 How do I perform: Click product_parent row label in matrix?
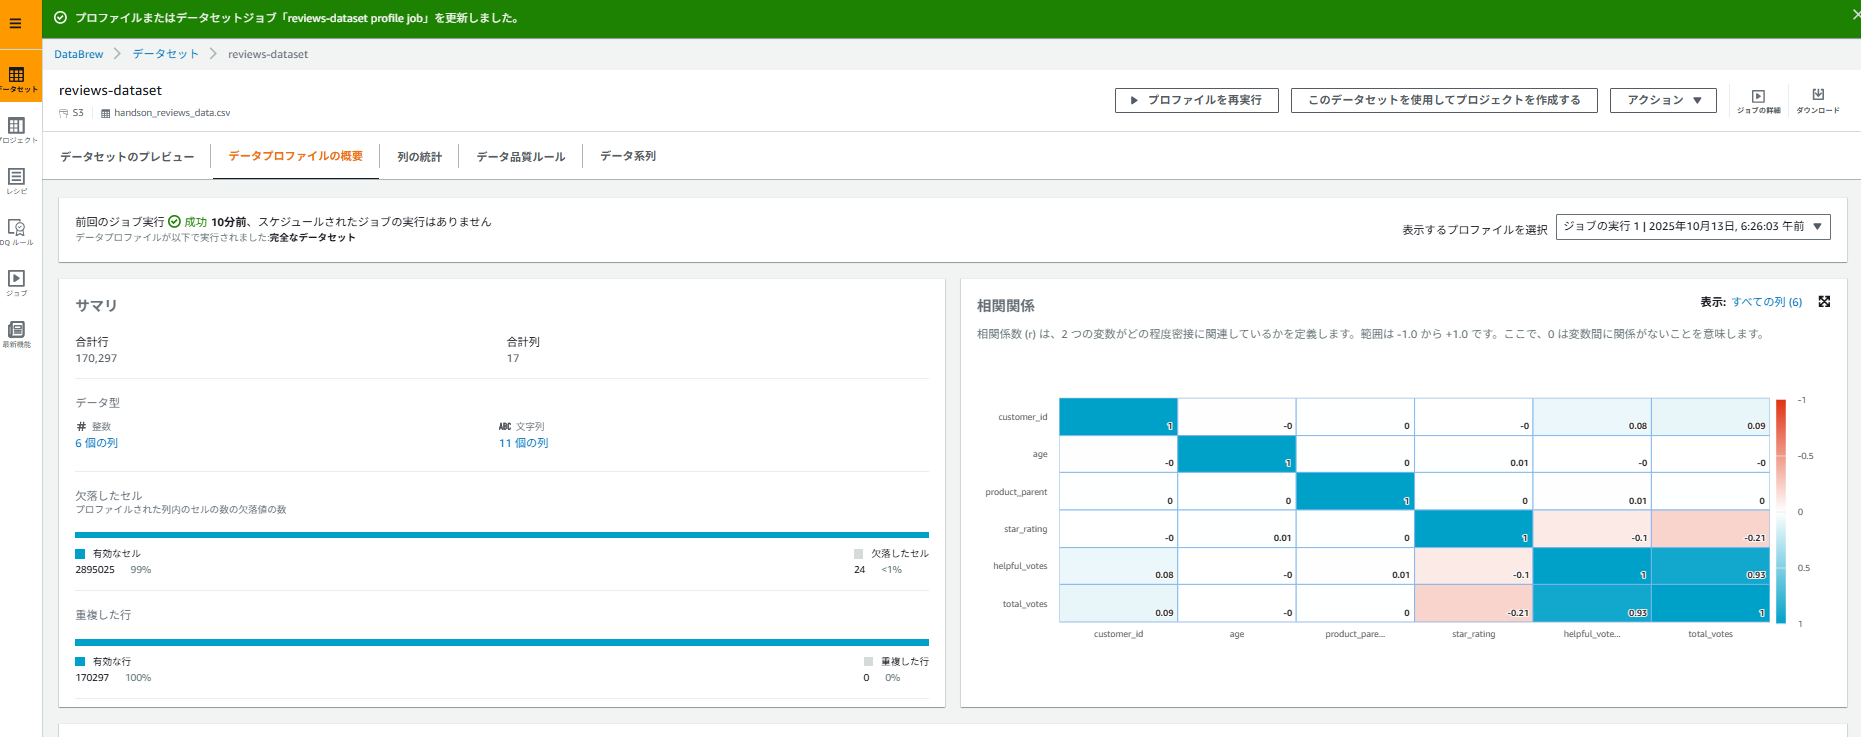coord(1016,492)
